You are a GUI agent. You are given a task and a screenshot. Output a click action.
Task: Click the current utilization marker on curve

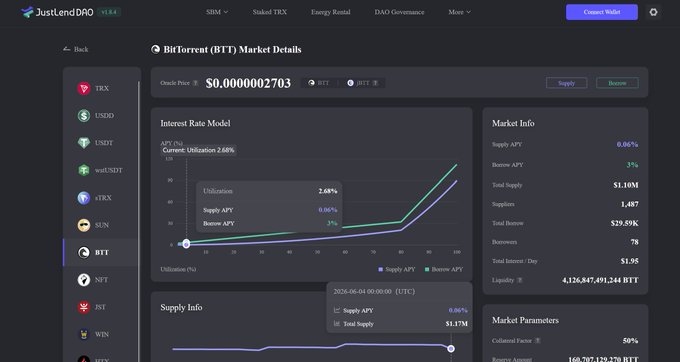(186, 244)
